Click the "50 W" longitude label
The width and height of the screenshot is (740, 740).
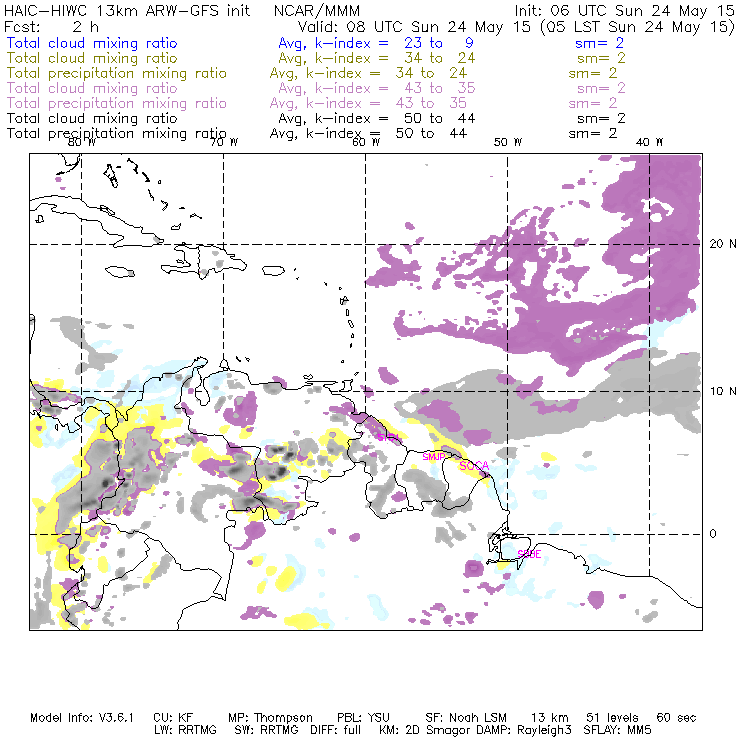508,142
